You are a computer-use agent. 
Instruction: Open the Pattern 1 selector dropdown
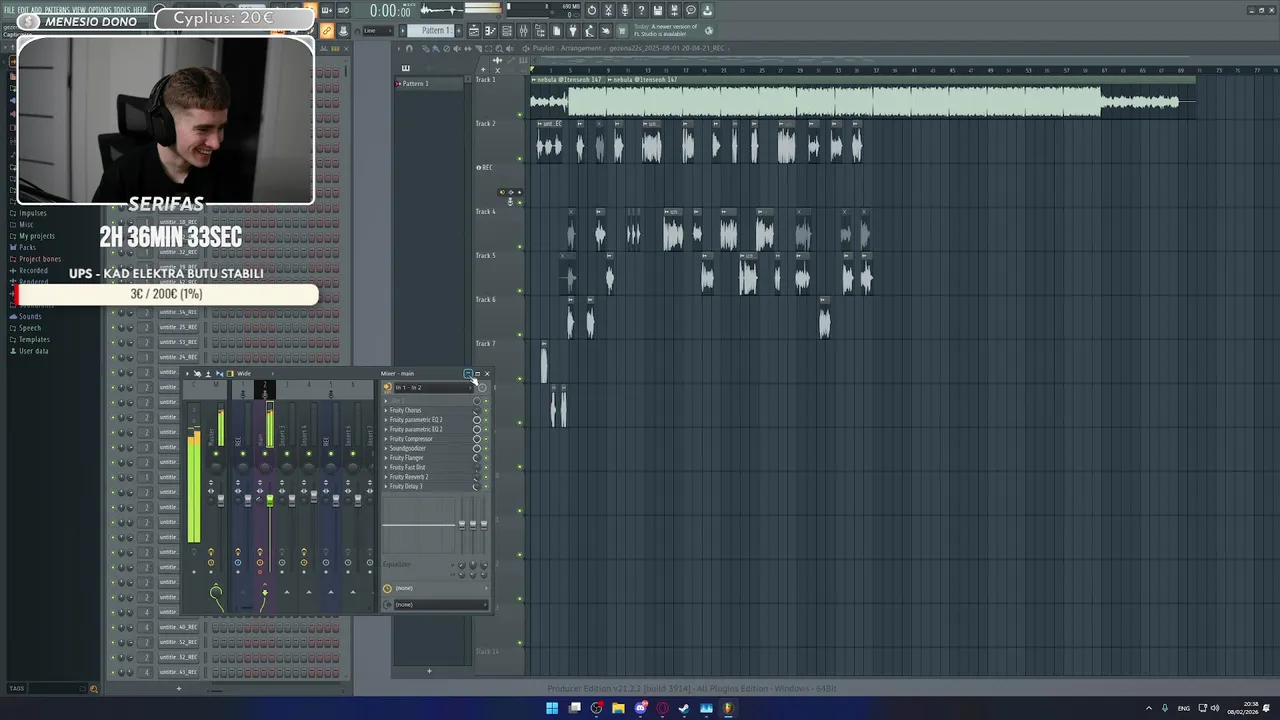[x=429, y=31]
